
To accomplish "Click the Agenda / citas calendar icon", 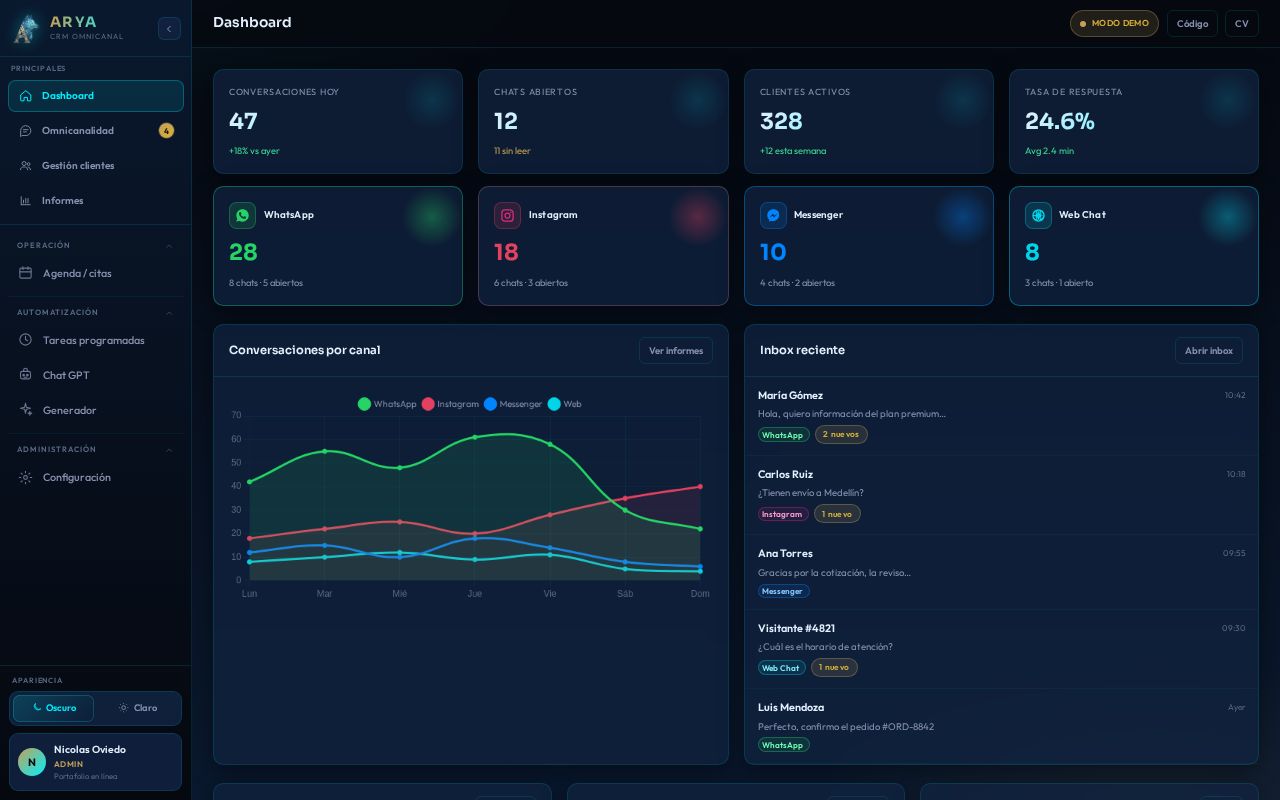I will click(x=26, y=273).
